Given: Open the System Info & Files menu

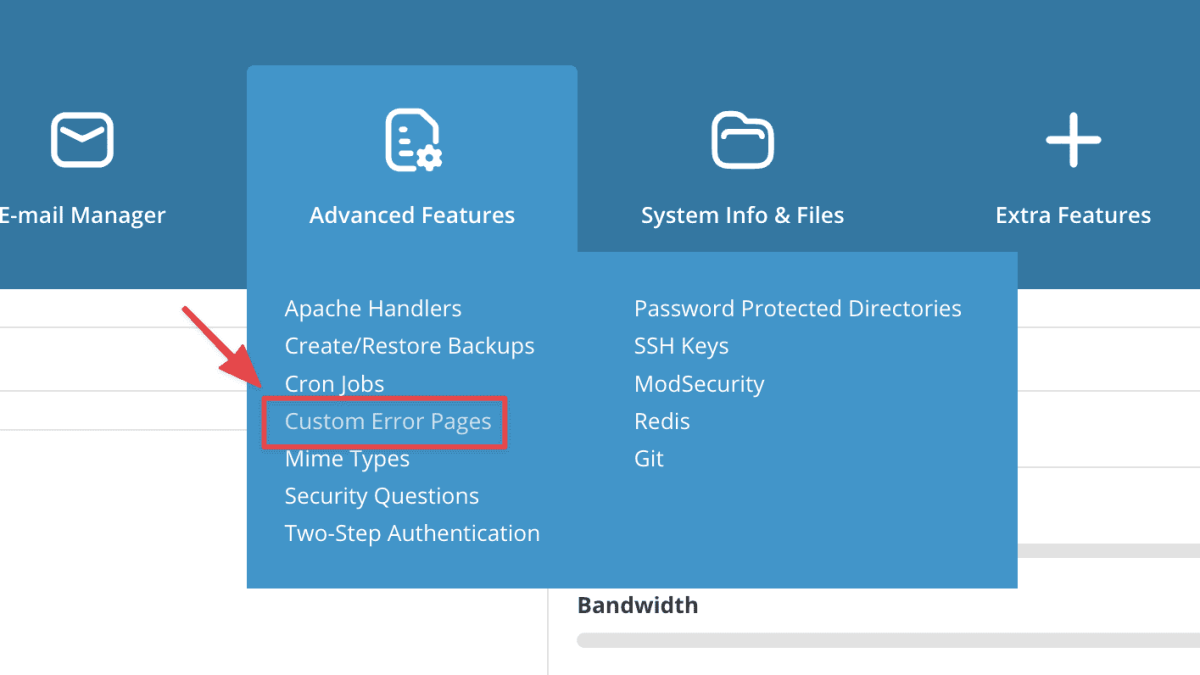Looking at the screenshot, I should coord(742,214).
